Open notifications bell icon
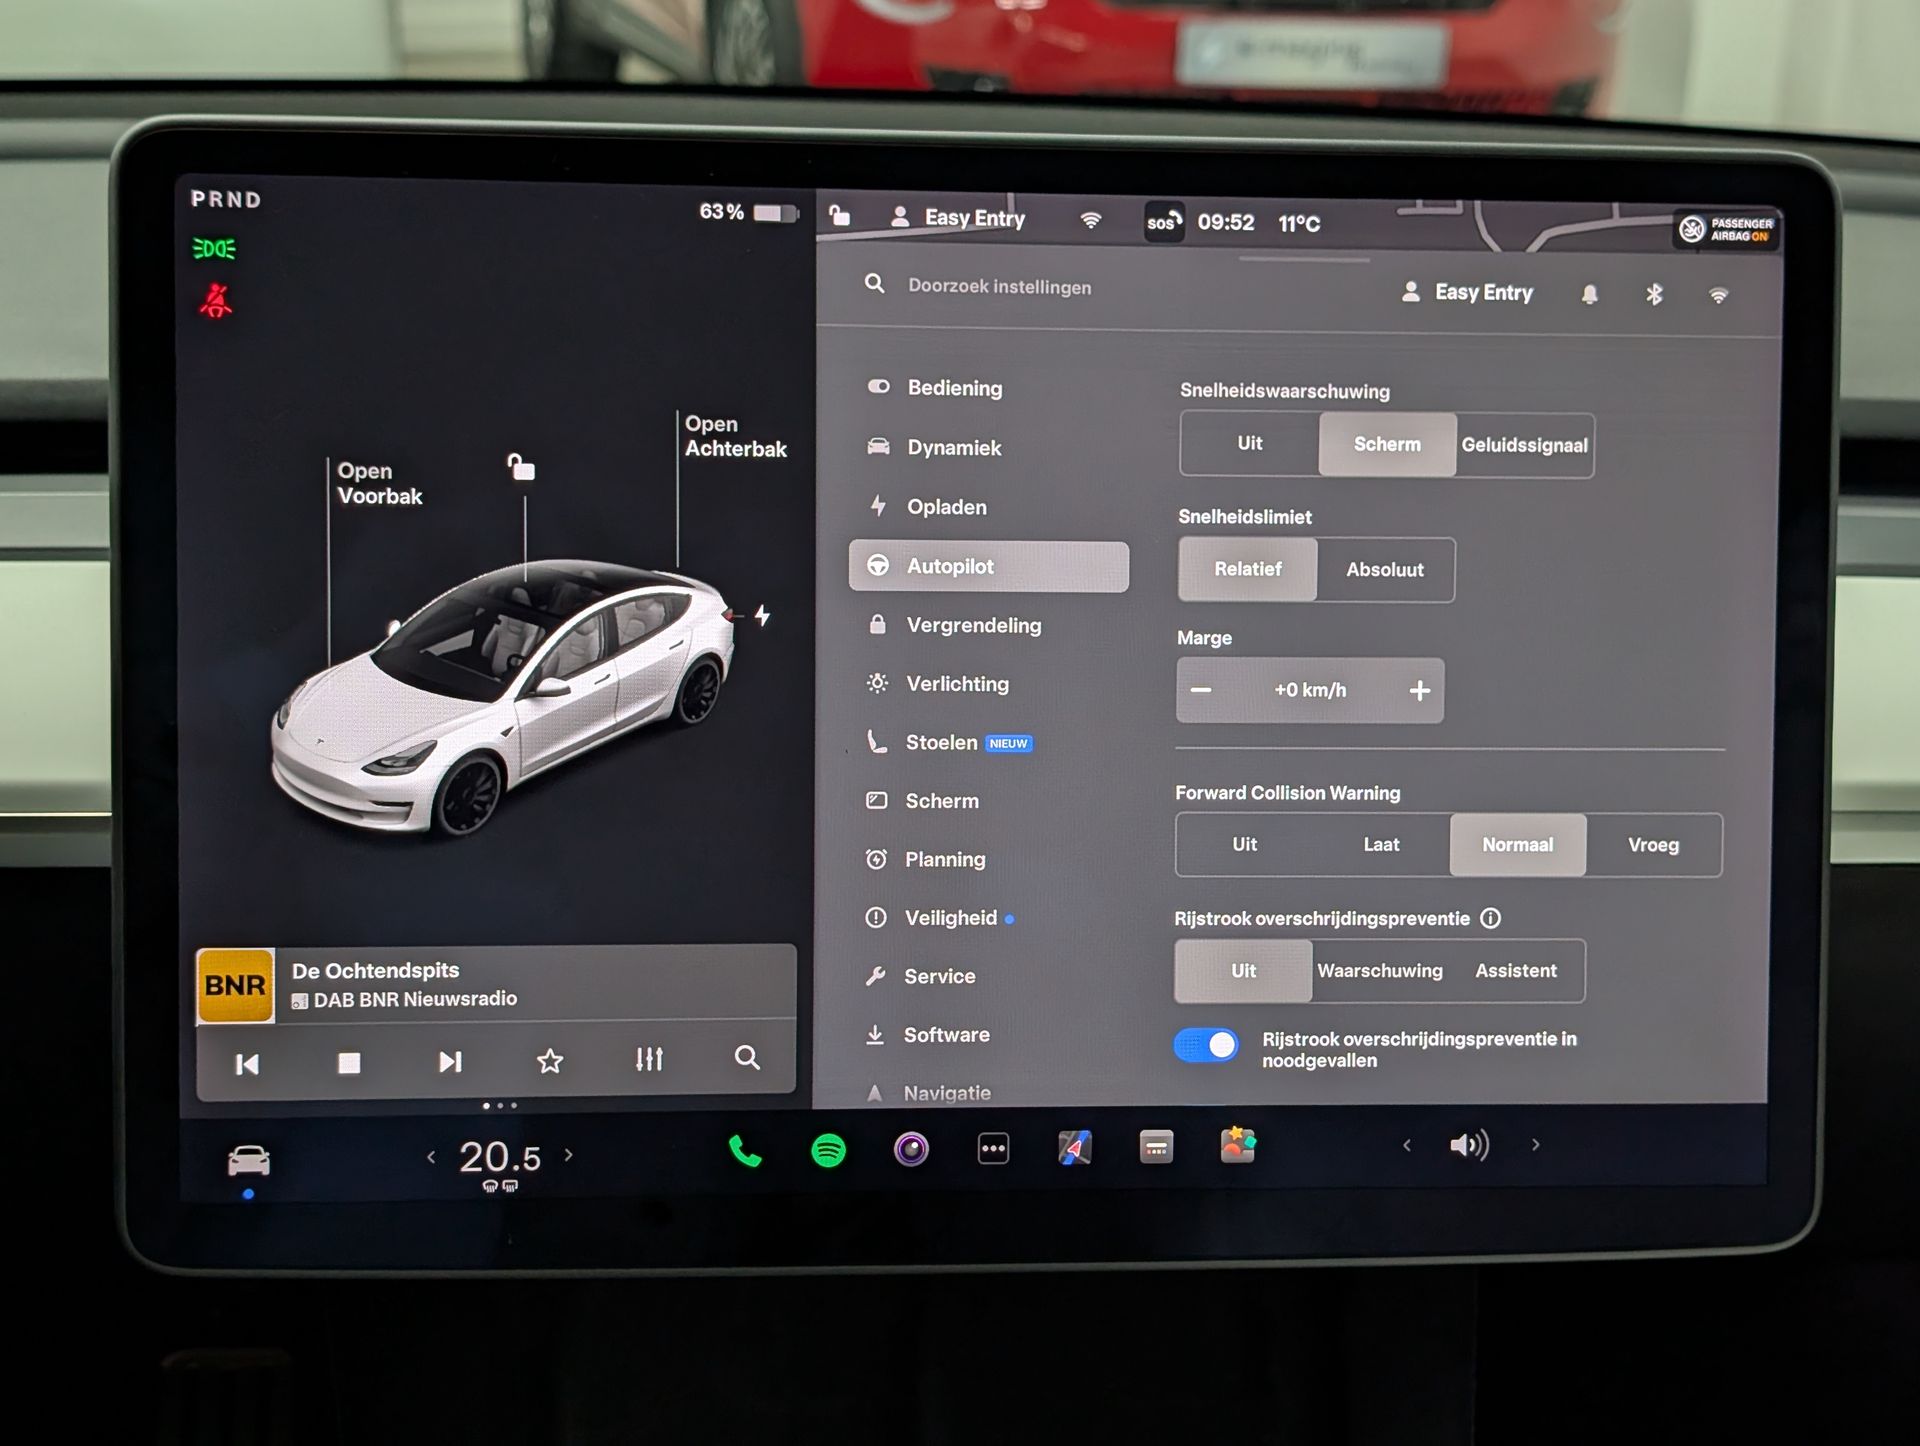The height and width of the screenshot is (1446, 1920). coord(1589,294)
